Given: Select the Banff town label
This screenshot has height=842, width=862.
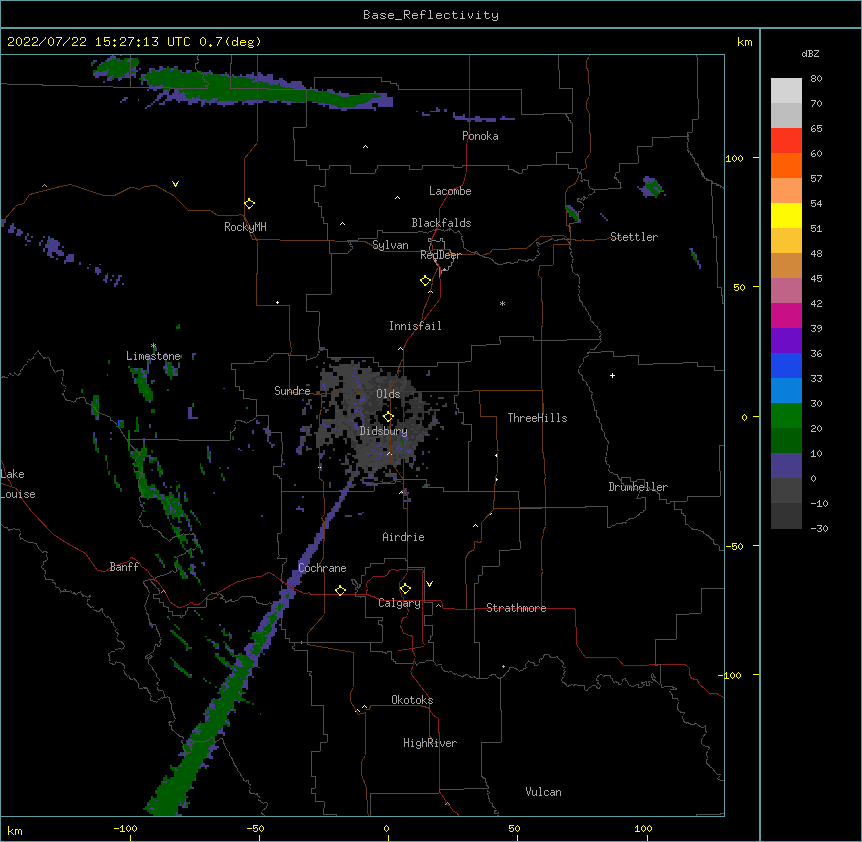Looking at the screenshot, I should 124,567.
